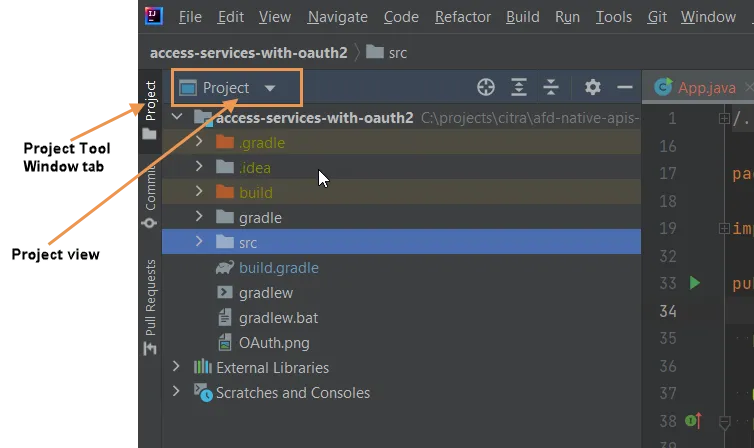Unfold the imports block at line 19

point(724,228)
